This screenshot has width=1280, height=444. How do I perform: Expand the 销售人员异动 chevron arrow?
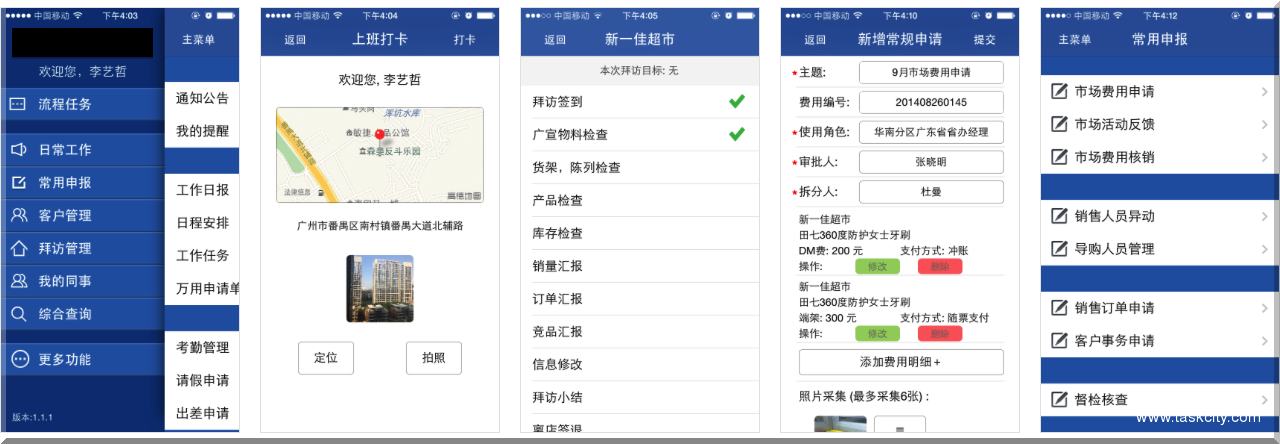coord(1264,216)
